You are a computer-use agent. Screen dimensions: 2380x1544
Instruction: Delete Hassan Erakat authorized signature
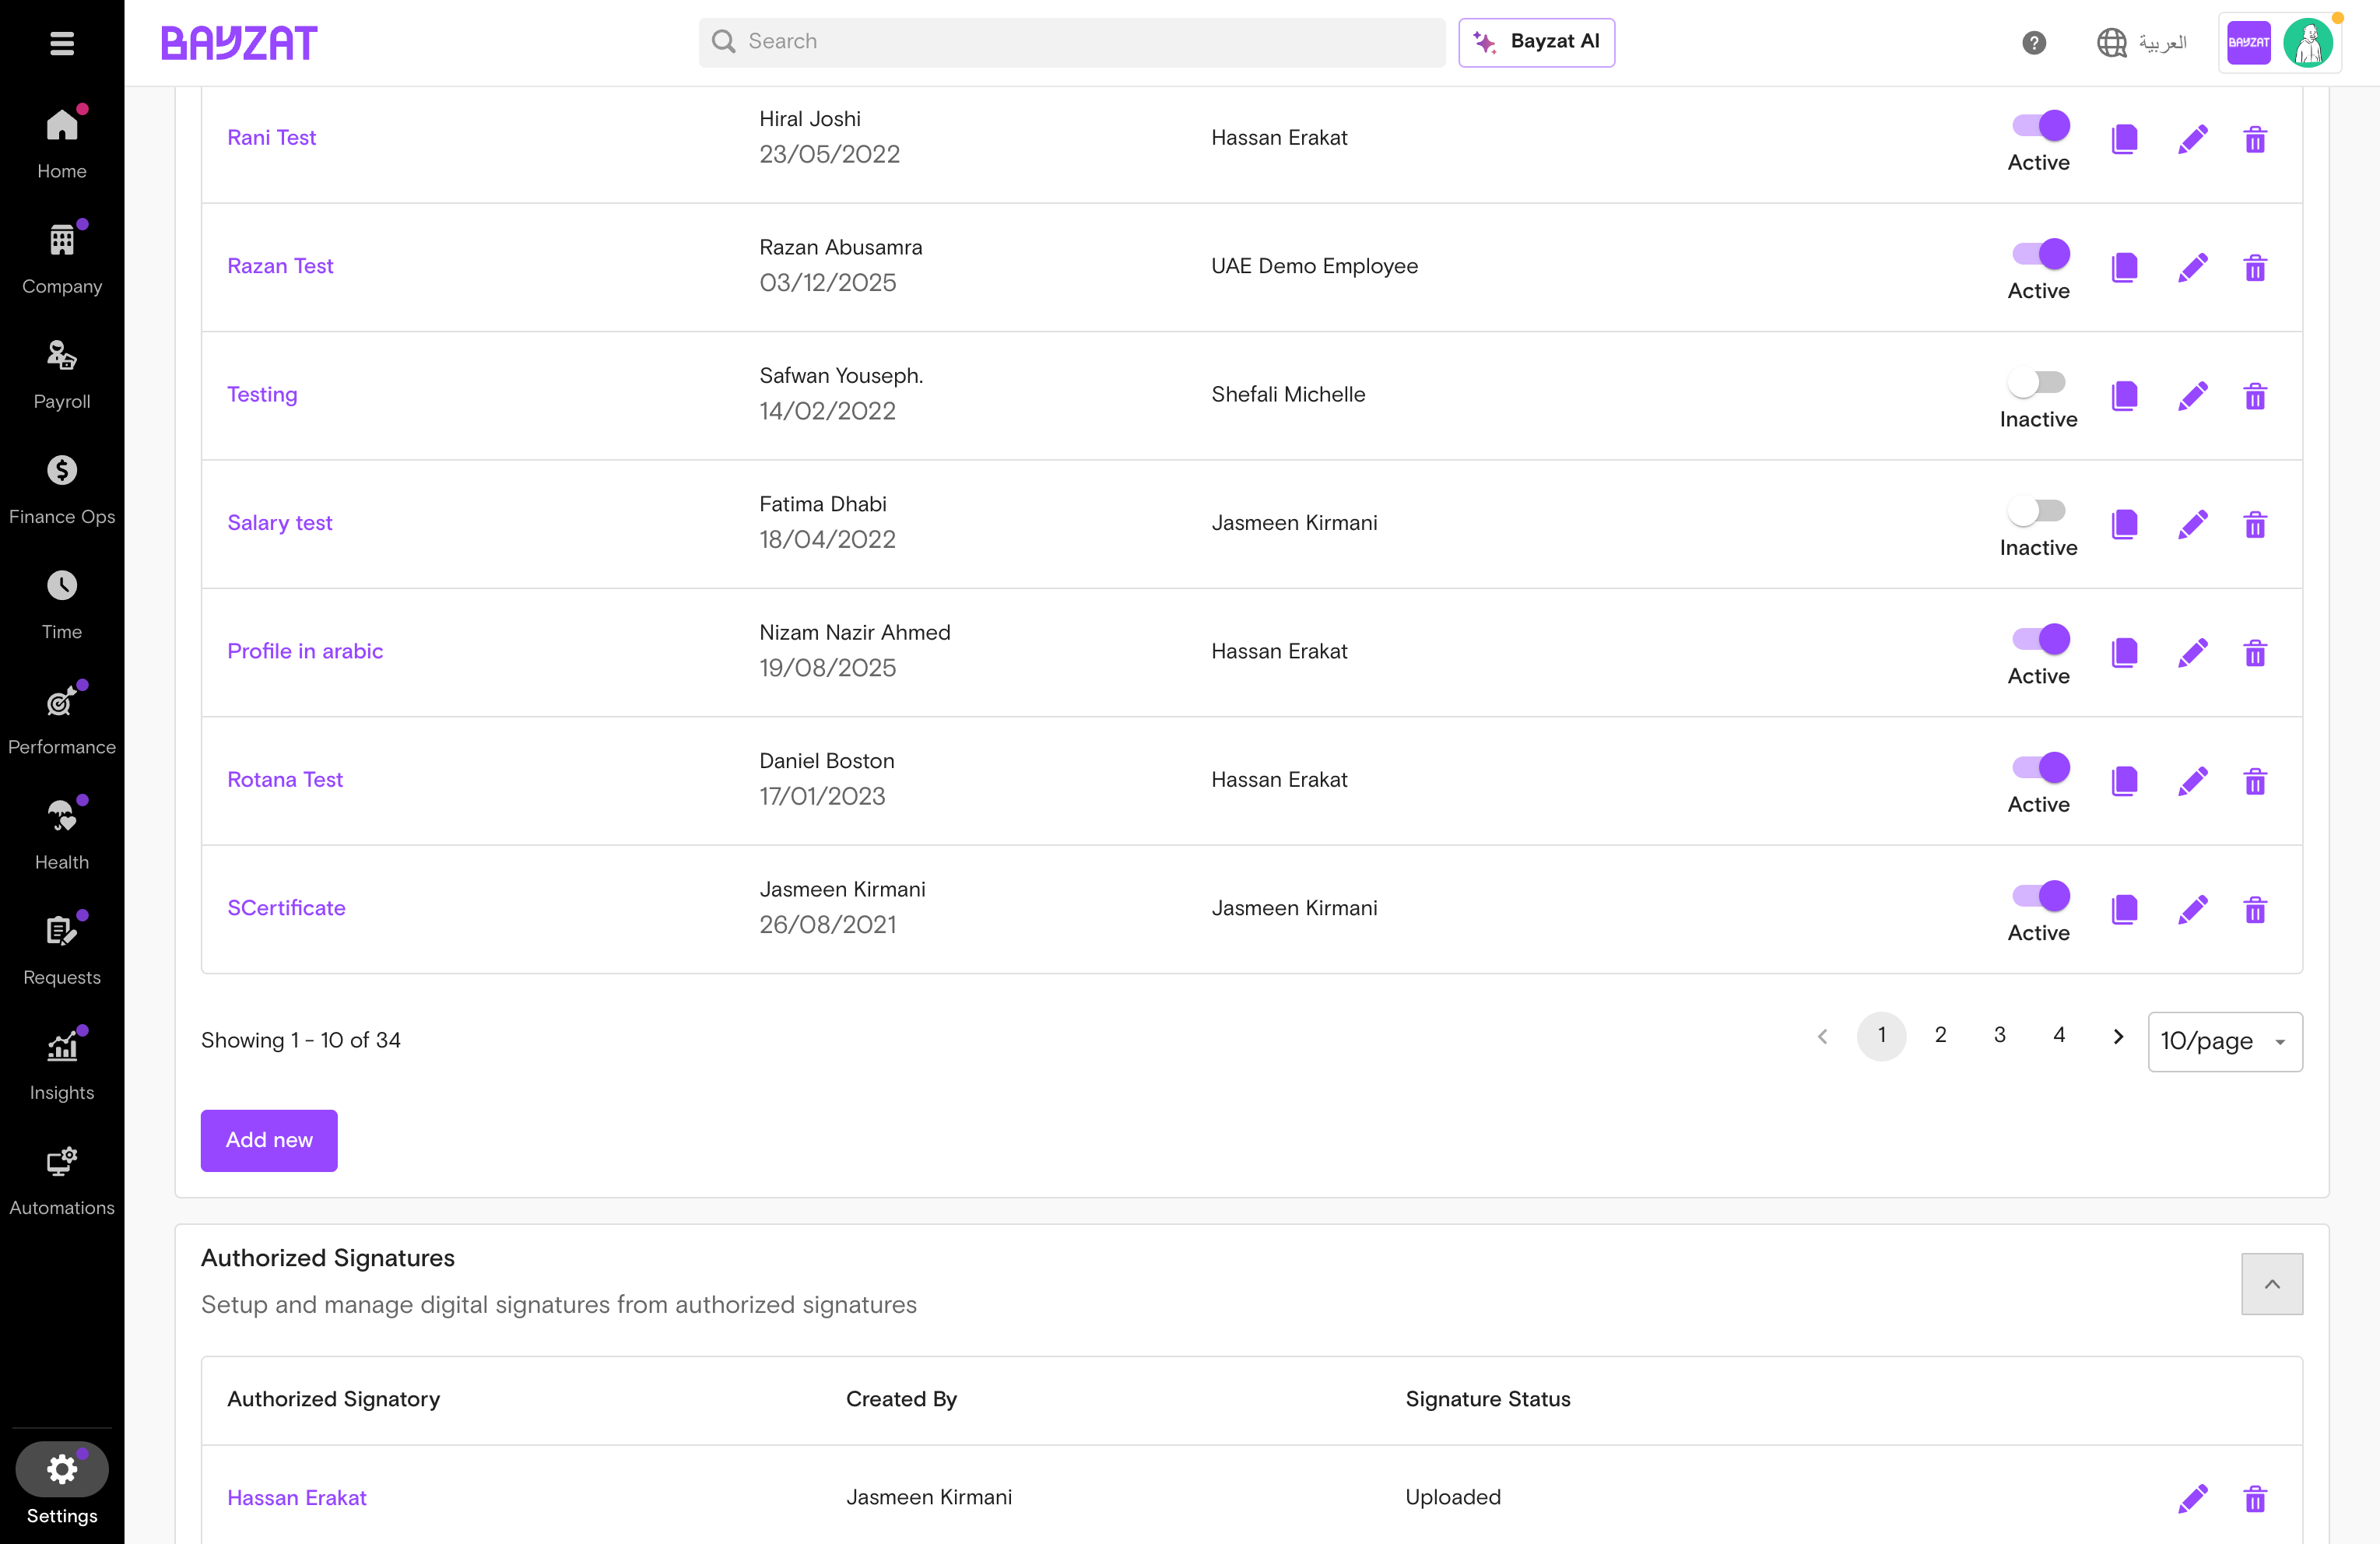[x=2255, y=1498]
